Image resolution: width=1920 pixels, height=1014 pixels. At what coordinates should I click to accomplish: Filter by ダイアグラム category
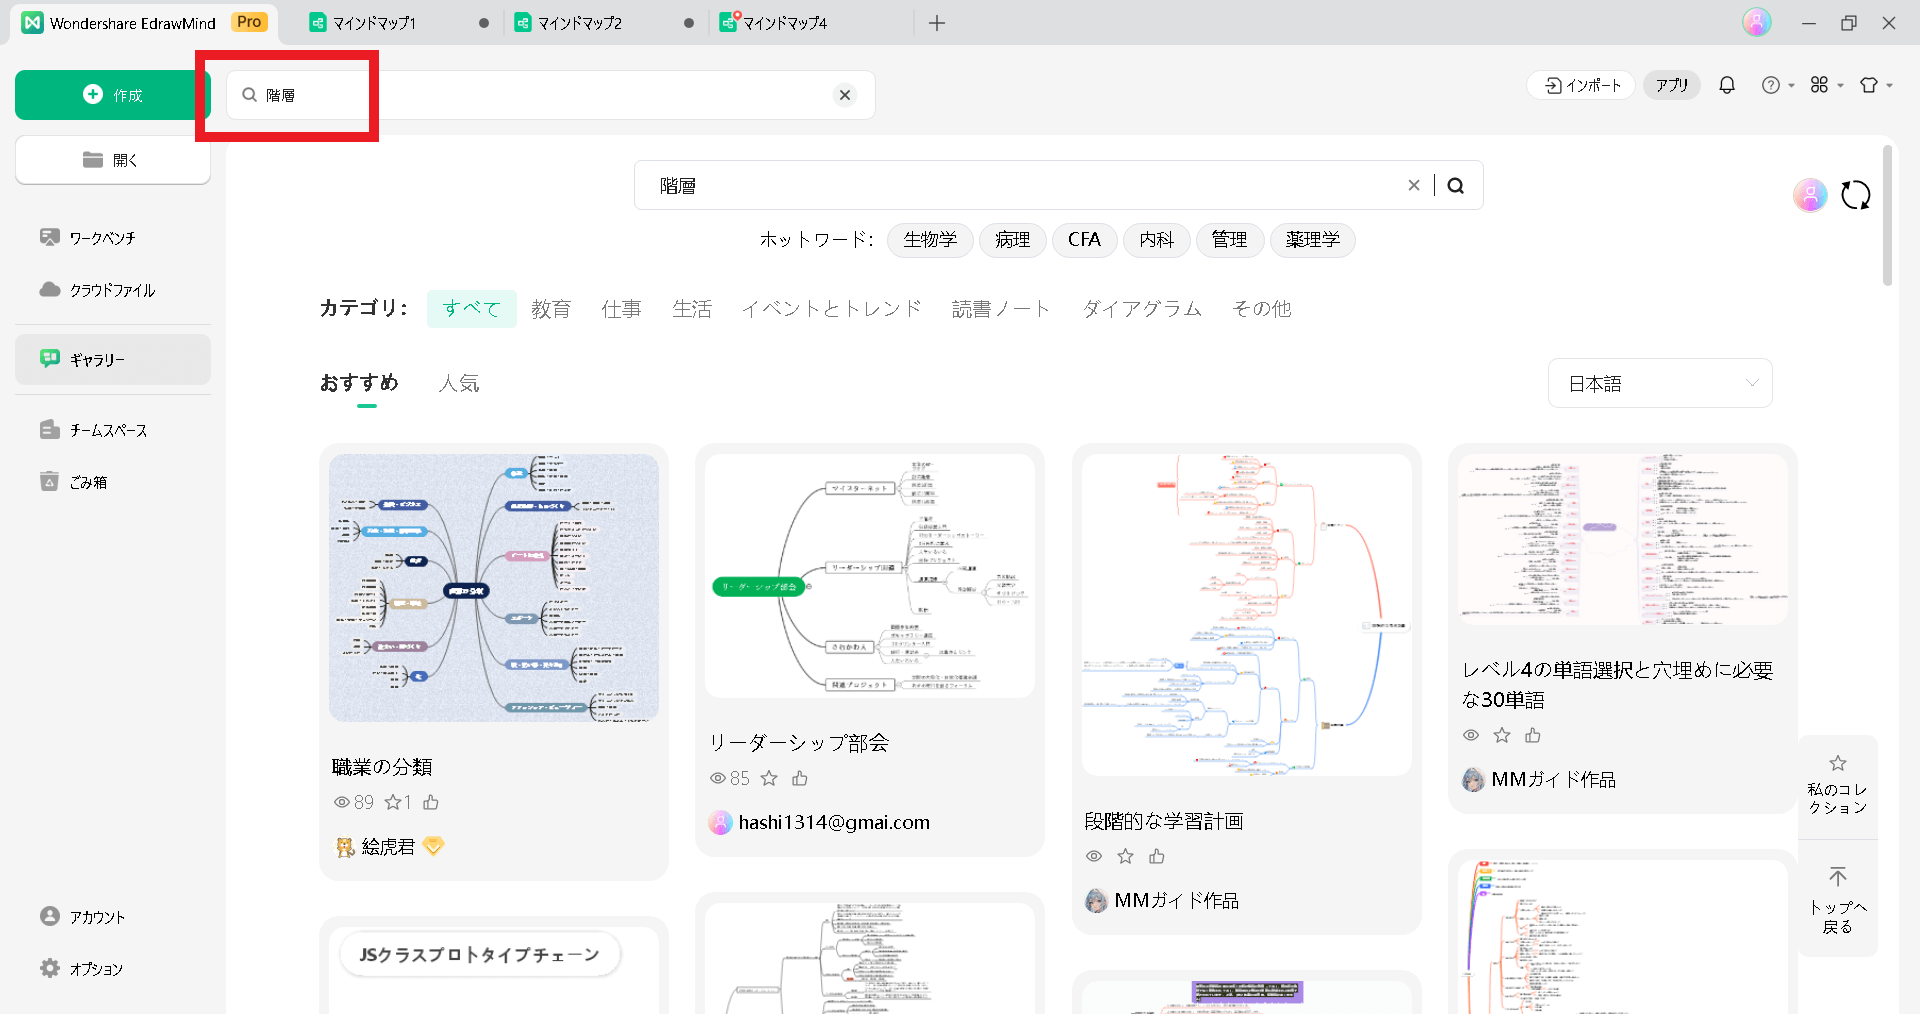click(x=1142, y=309)
